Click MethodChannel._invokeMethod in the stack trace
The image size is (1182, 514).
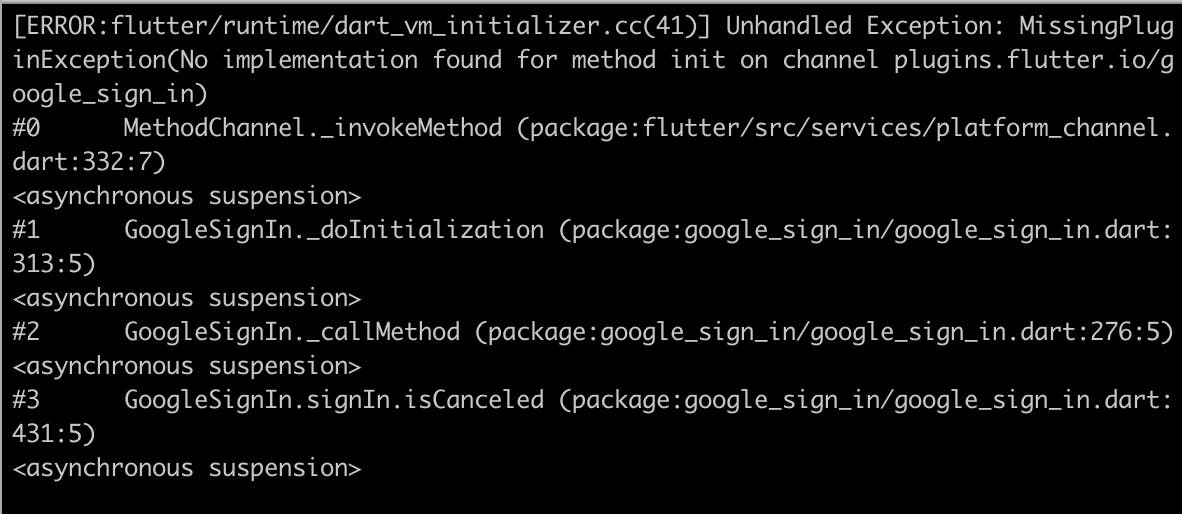(313, 128)
